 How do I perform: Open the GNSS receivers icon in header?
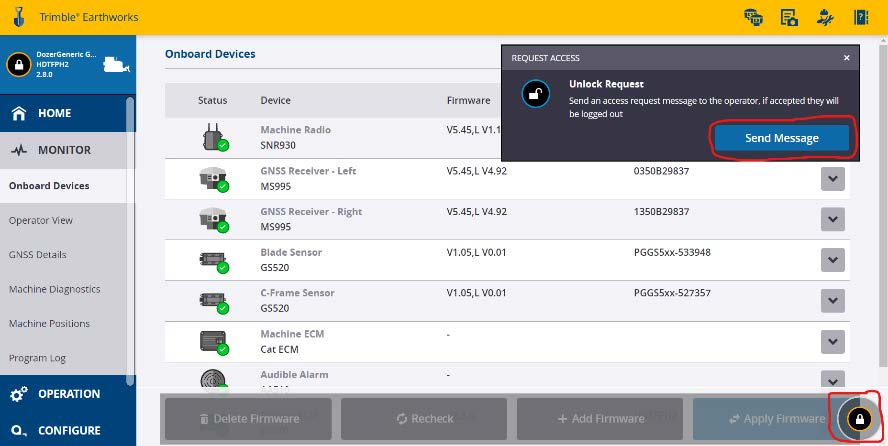(753, 17)
